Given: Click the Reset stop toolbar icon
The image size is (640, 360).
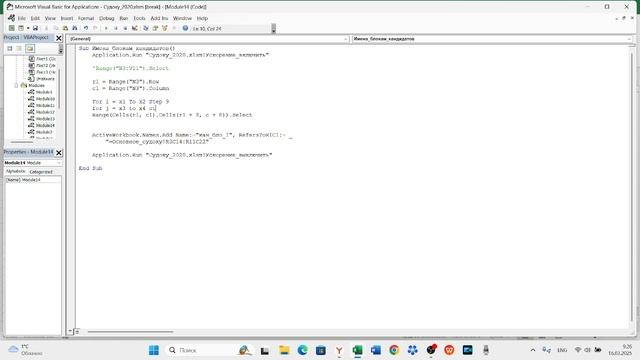Looking at the screenshot, I should (x=125, y=28).
